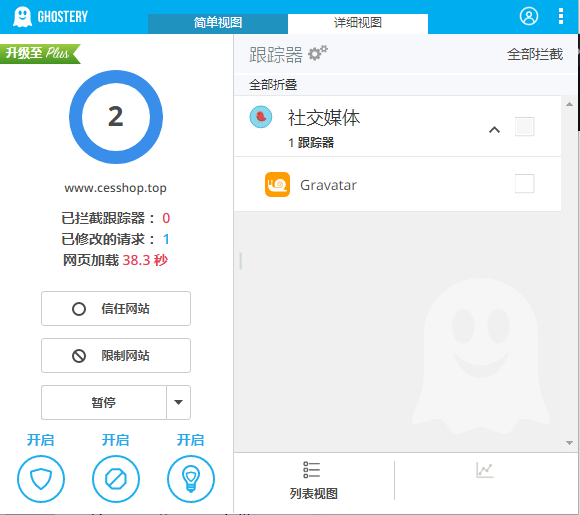Image resolution: width=580 pixels, height=515 pixels.
Task: Click the 限制网站 restrict site button
Action: pos(116,356)
